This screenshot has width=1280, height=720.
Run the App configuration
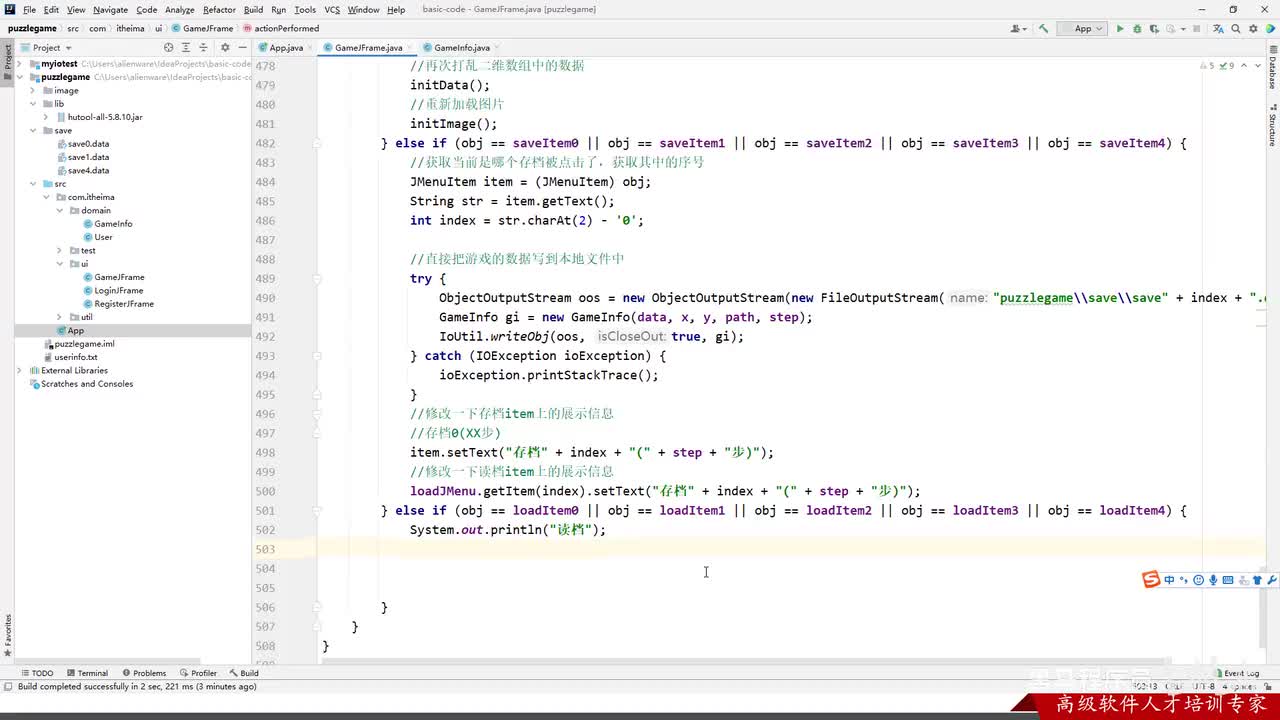tap(1120, 29)
